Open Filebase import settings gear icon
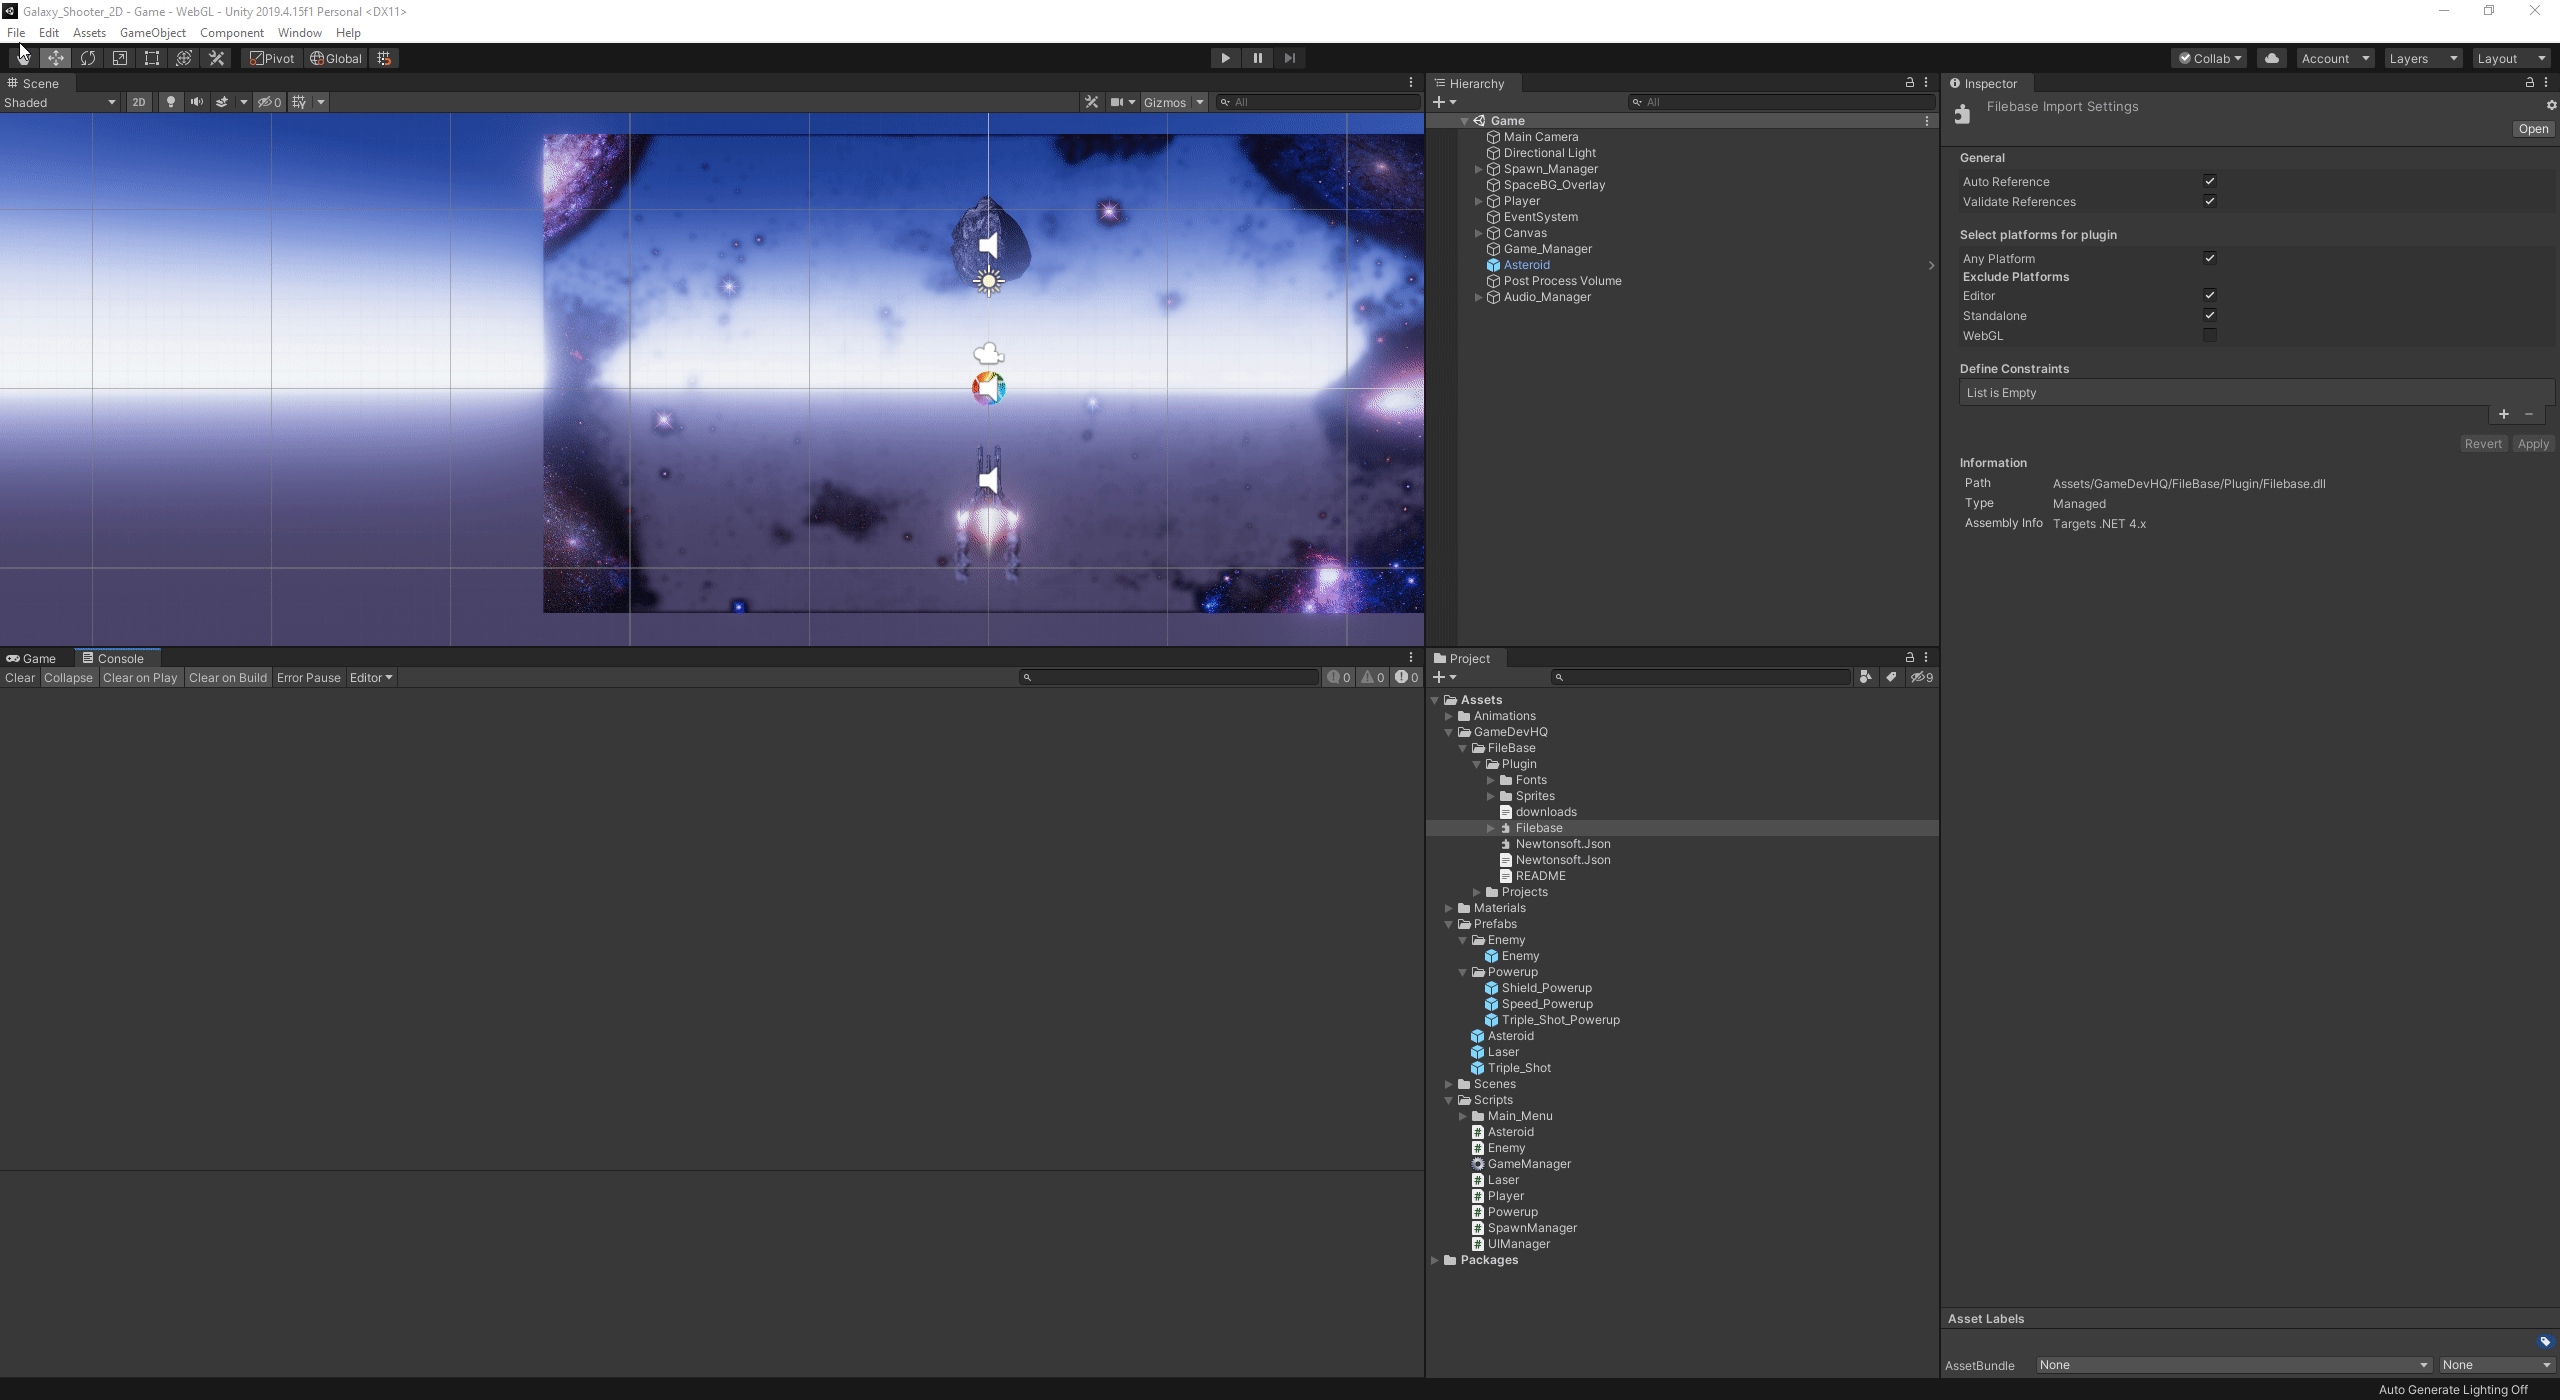Screen dimensions: 2560x1400 click(2551, 105)
